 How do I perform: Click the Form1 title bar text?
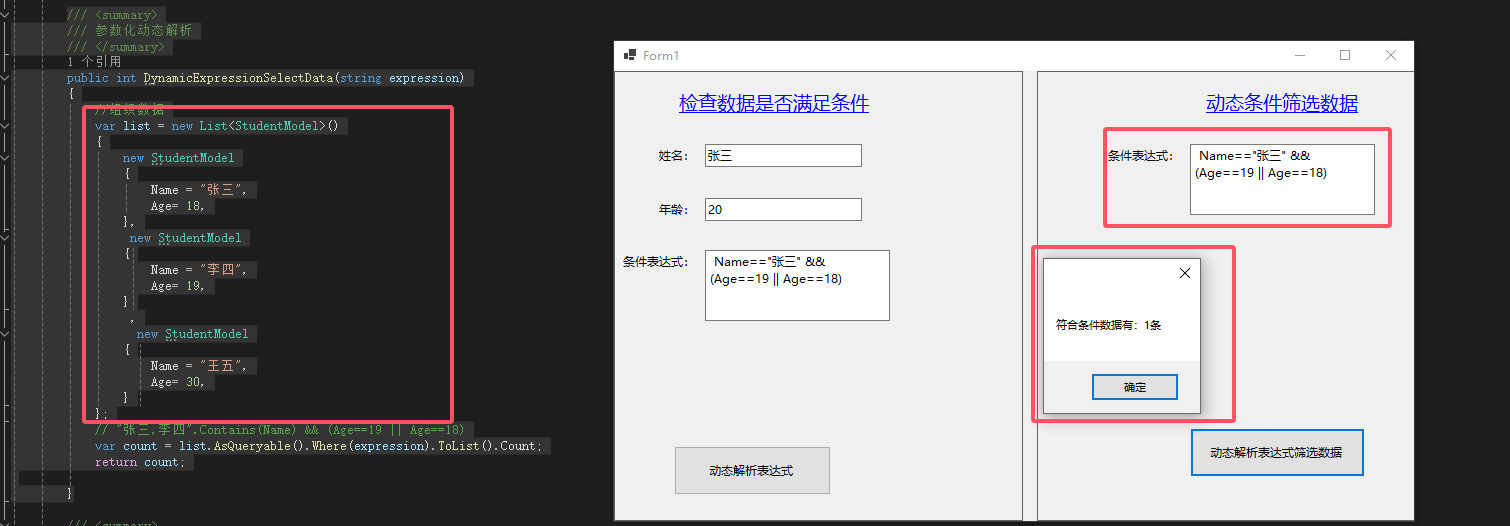point(660,56)
